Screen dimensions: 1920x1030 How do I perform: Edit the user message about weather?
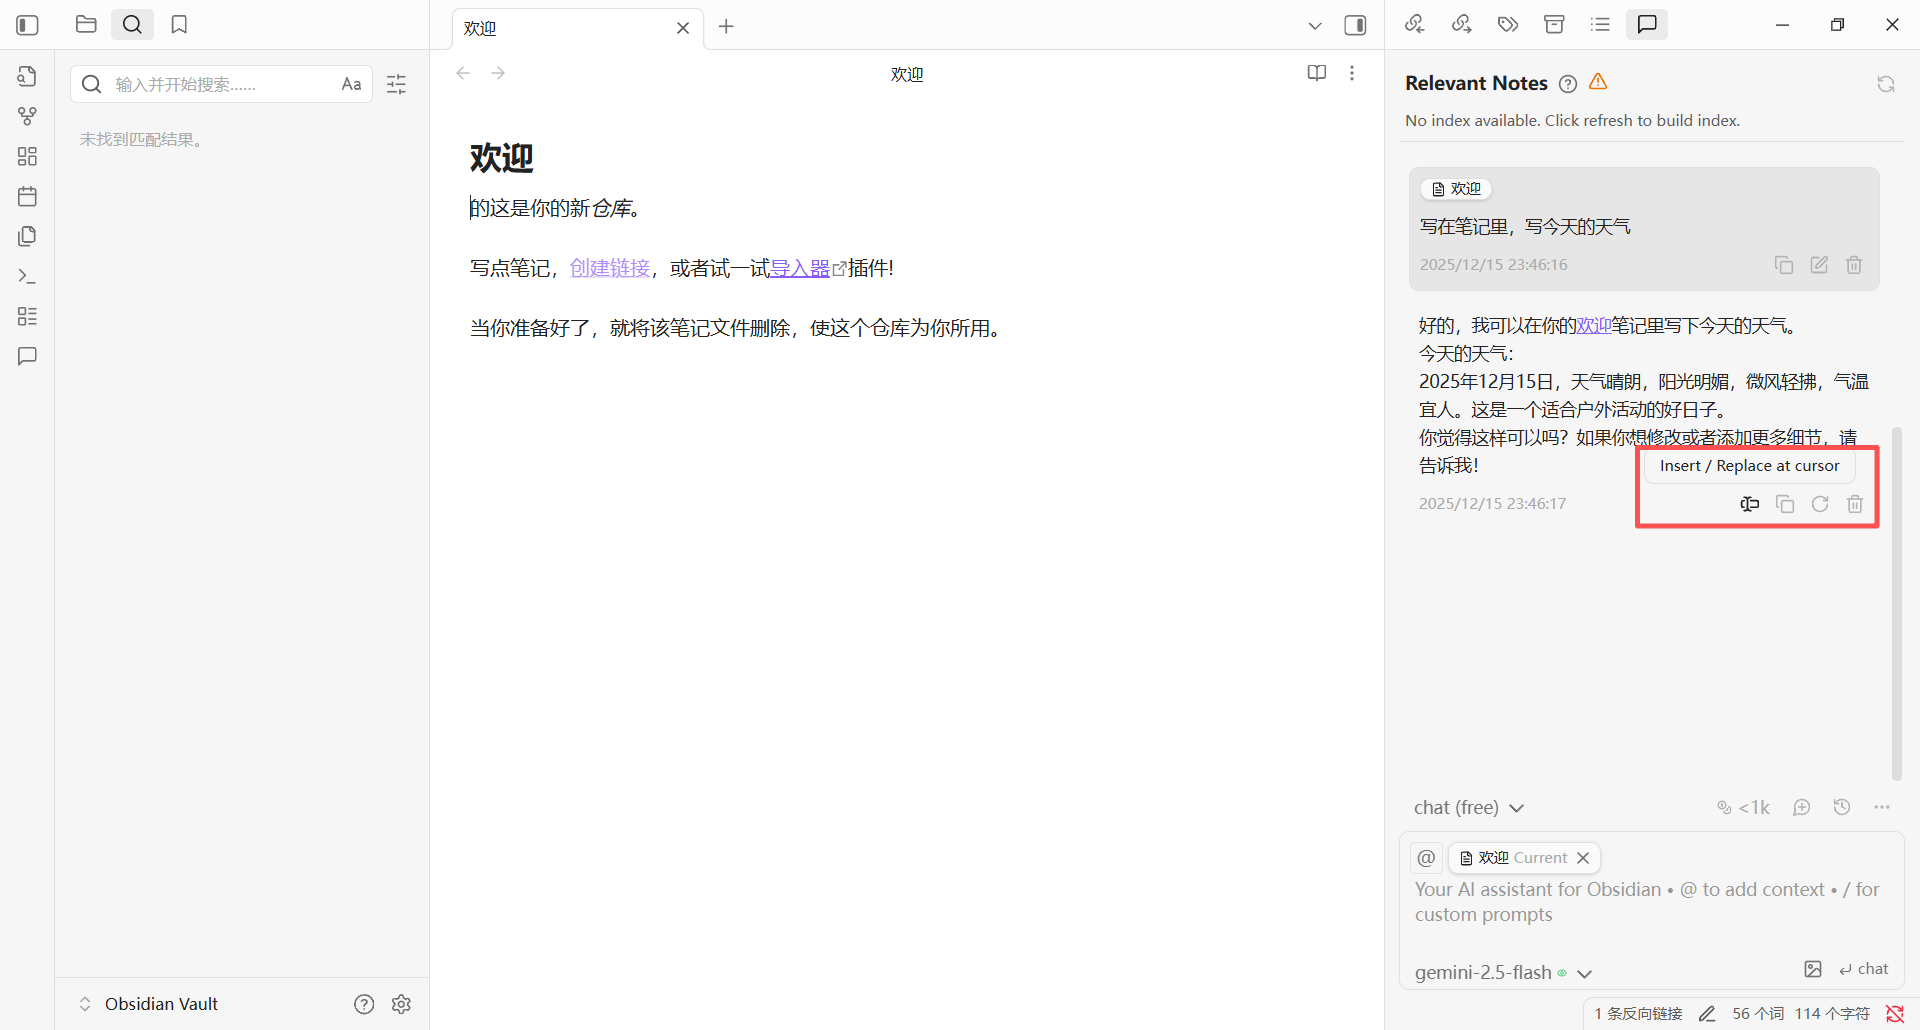pyautogui.click(x=1819, y=265)
